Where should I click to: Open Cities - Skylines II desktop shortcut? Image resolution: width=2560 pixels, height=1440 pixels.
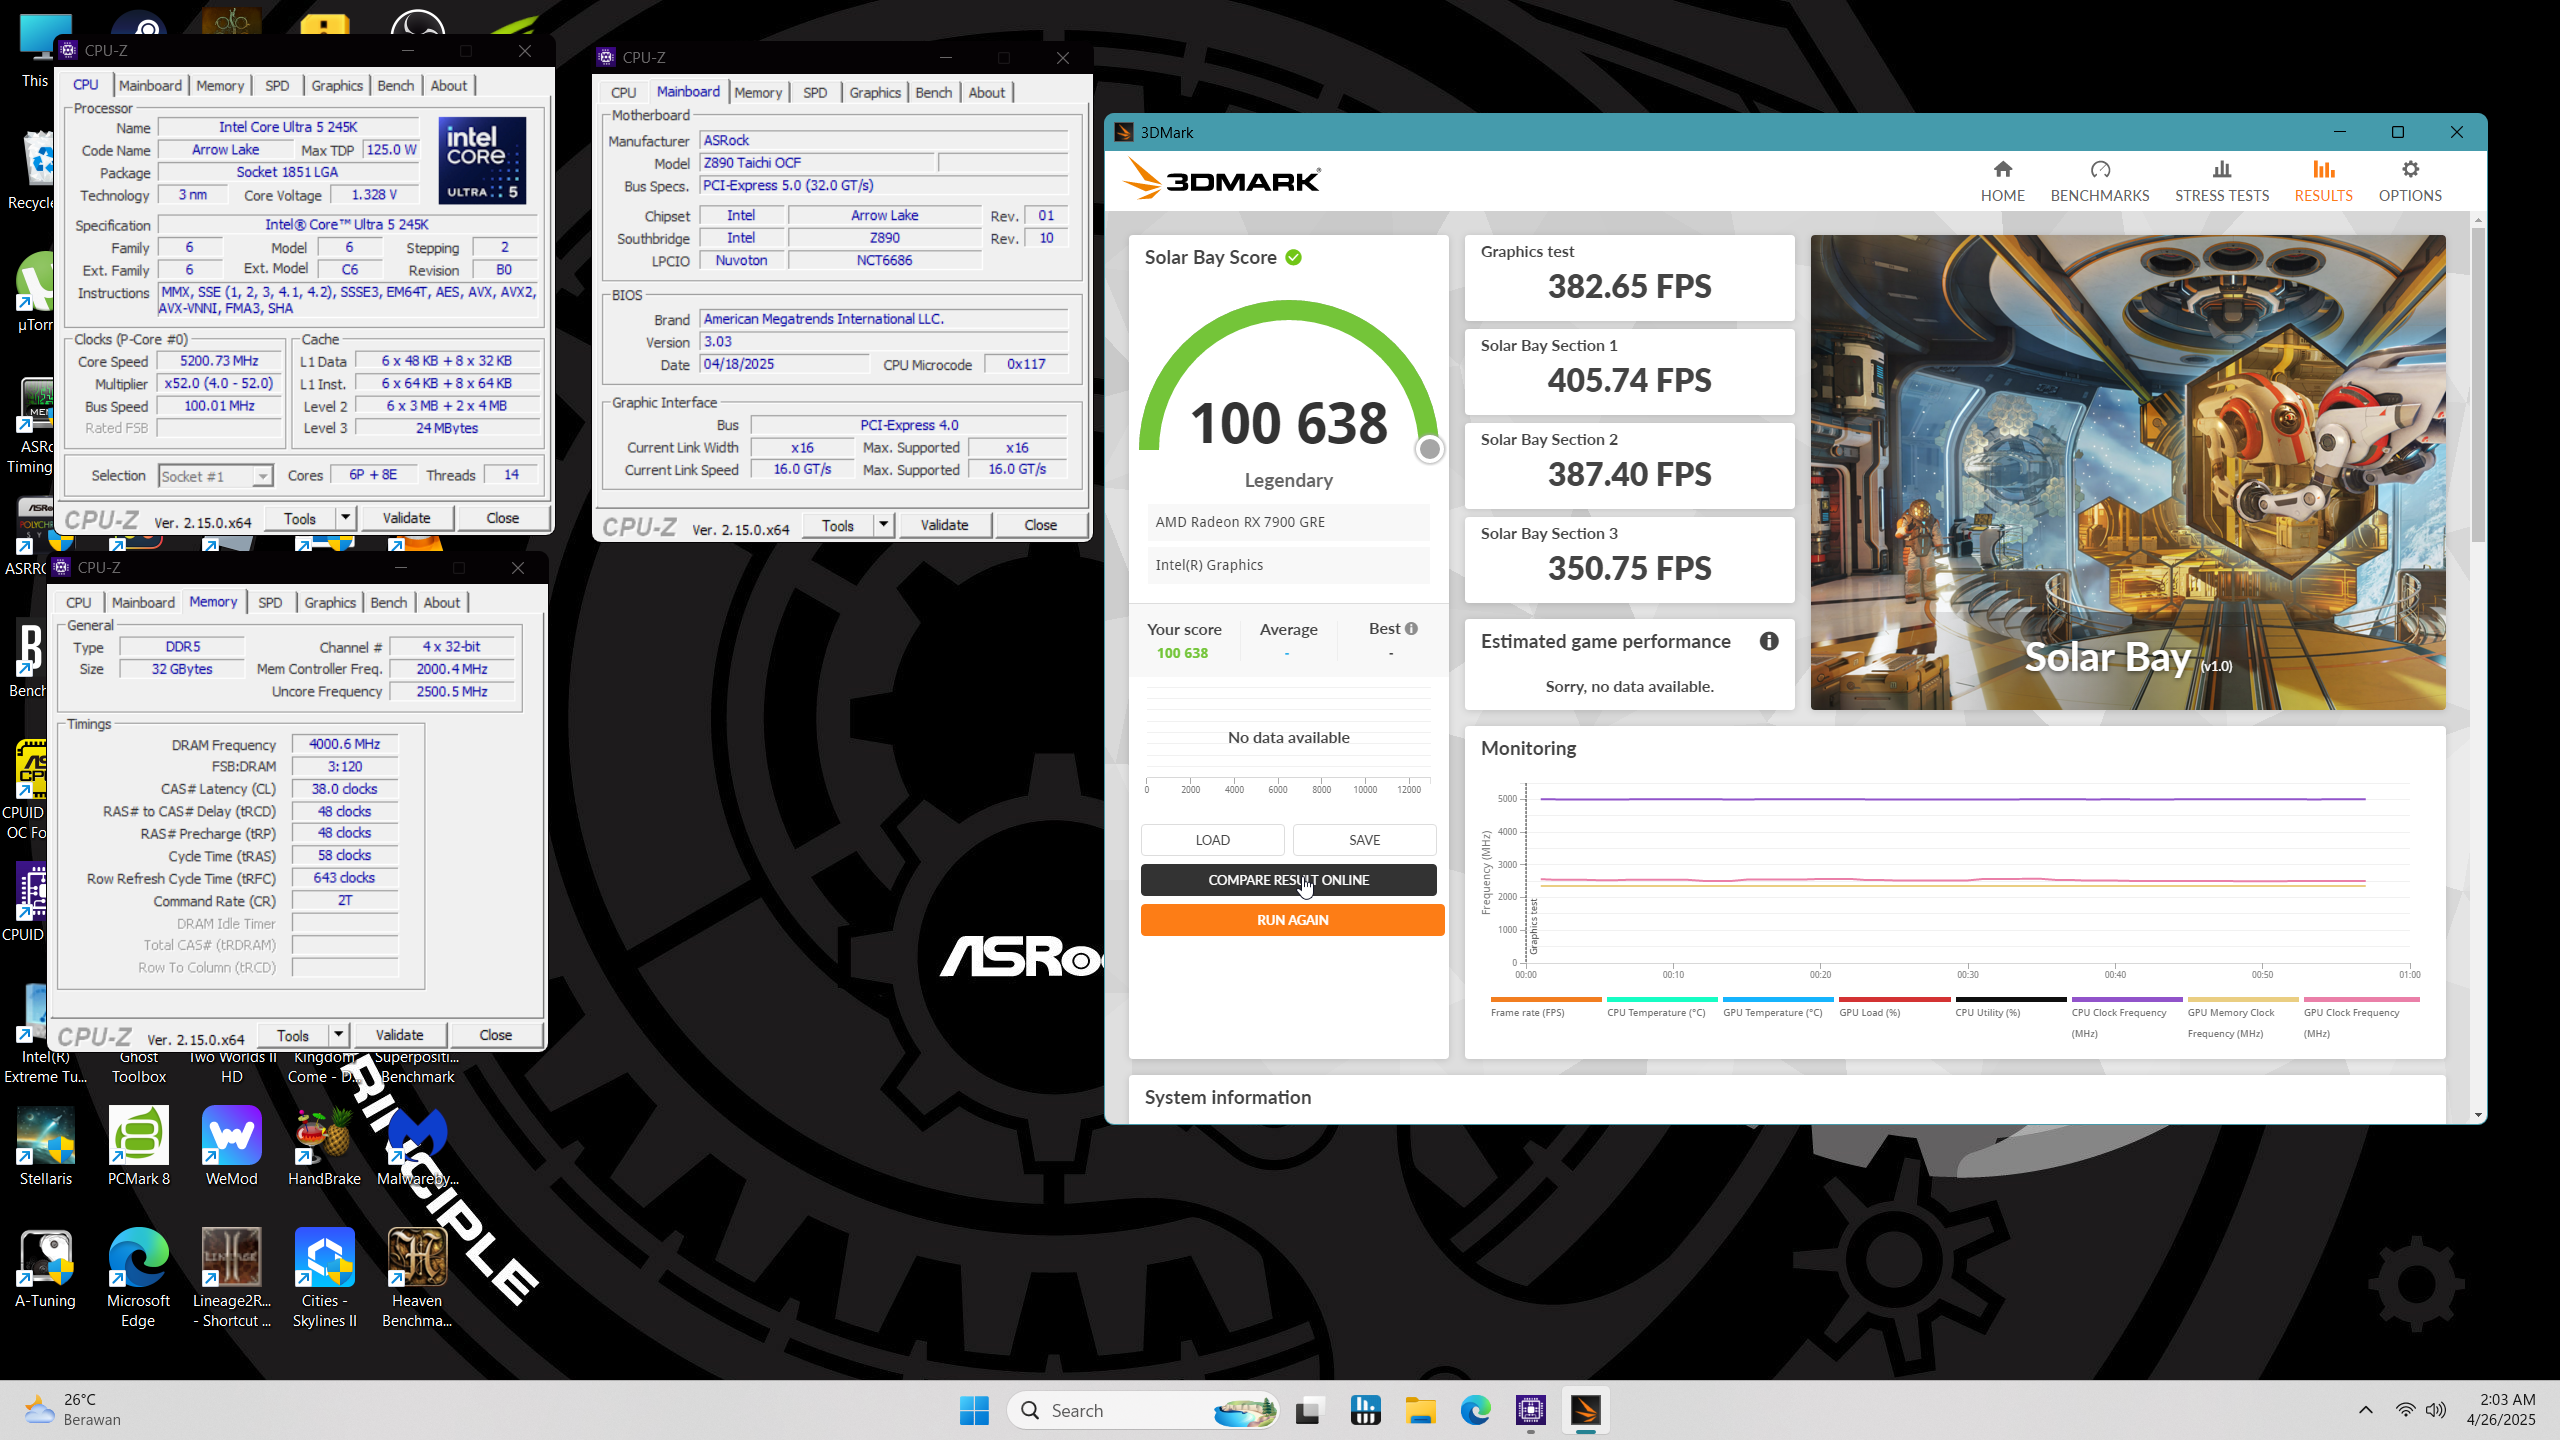click(324, 1279)
